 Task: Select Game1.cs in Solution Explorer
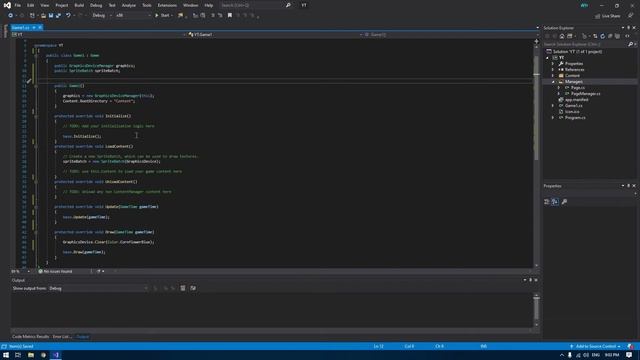pyautogui.click(x=574, y=106)
